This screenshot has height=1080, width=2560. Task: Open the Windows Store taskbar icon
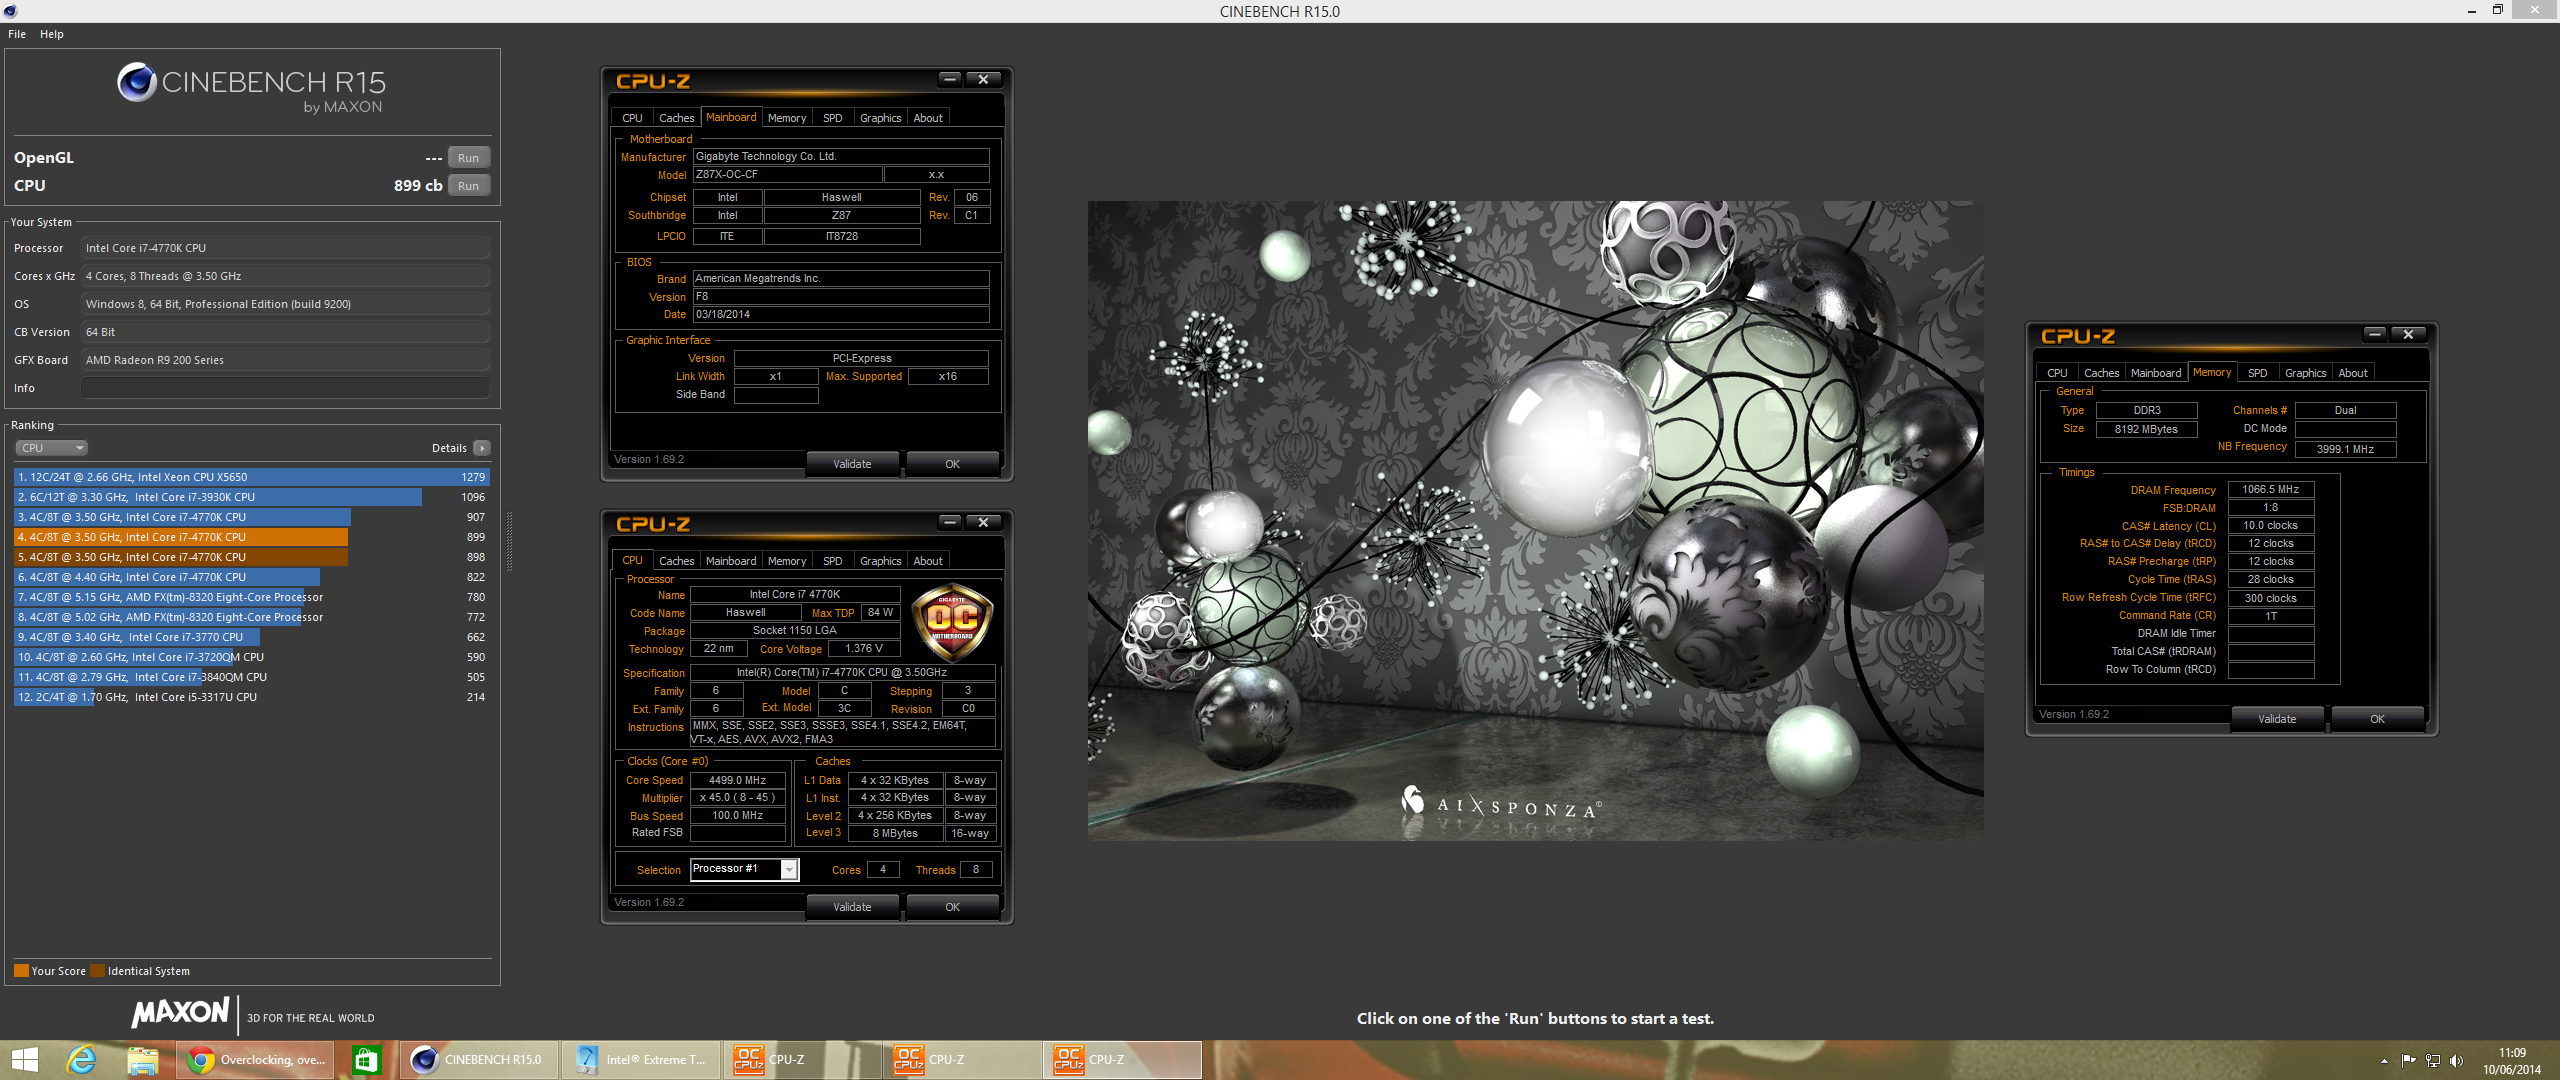click(366, 1060)
